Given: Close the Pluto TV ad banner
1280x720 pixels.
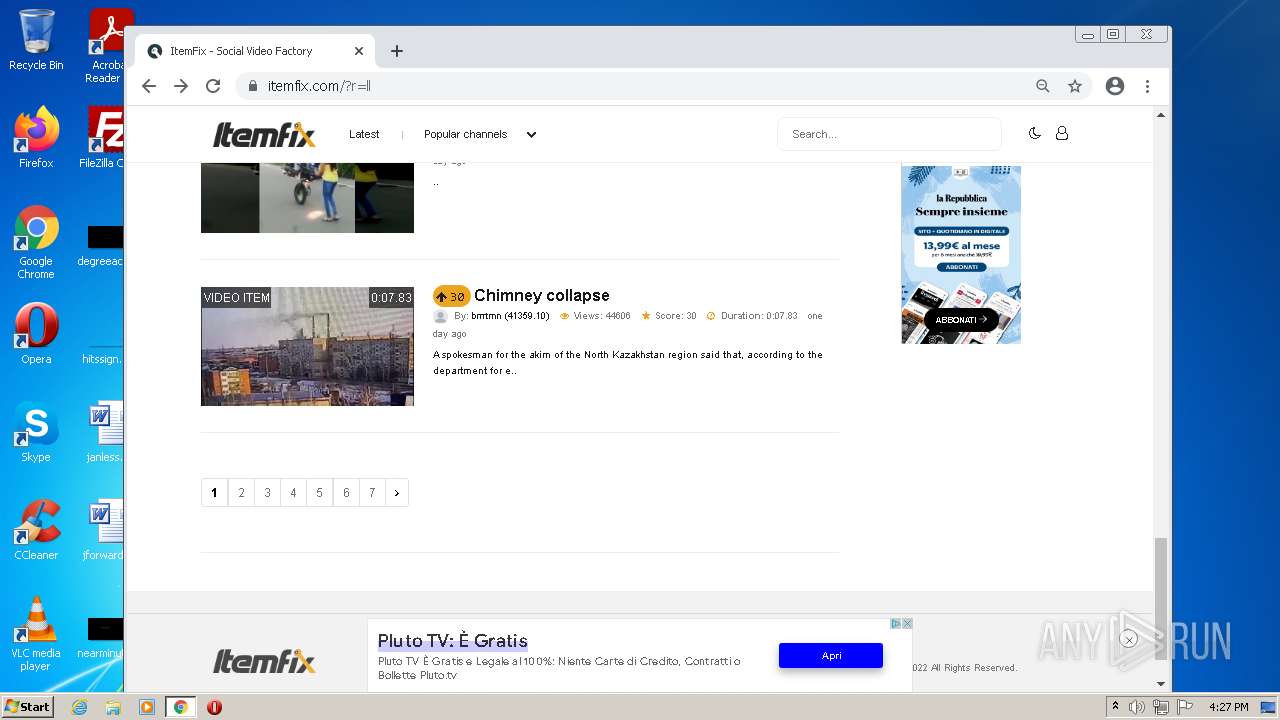Looking at the screenshot, I should click(x=907, y=623).
